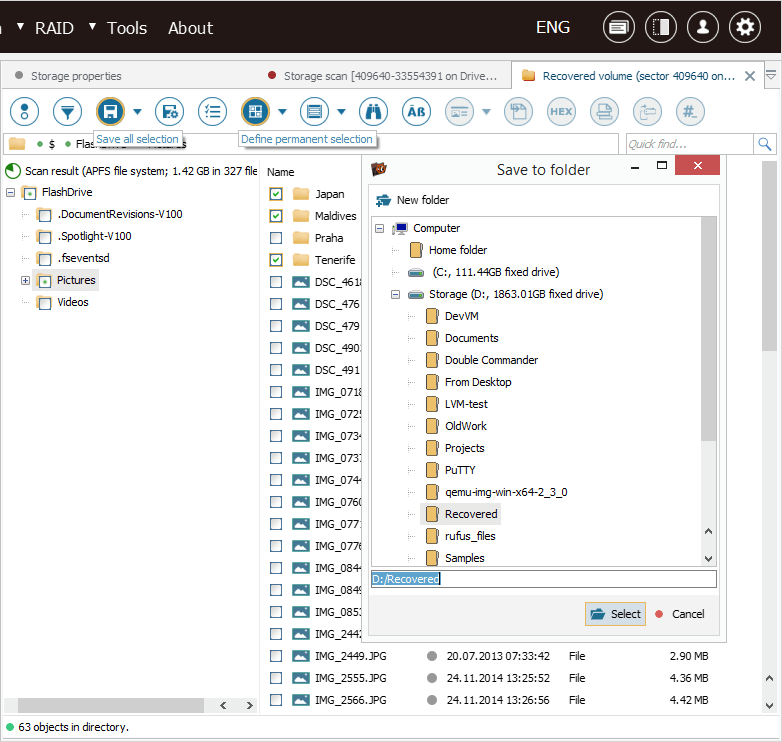Collapse the Storage D: drive node

(x=395, y=295)
